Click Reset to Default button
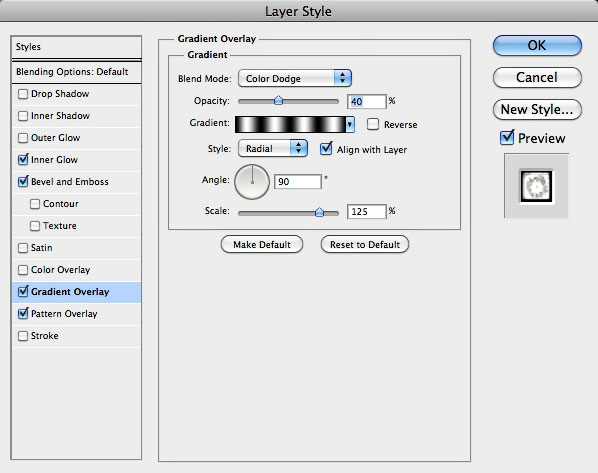 (x=365, y=245)
